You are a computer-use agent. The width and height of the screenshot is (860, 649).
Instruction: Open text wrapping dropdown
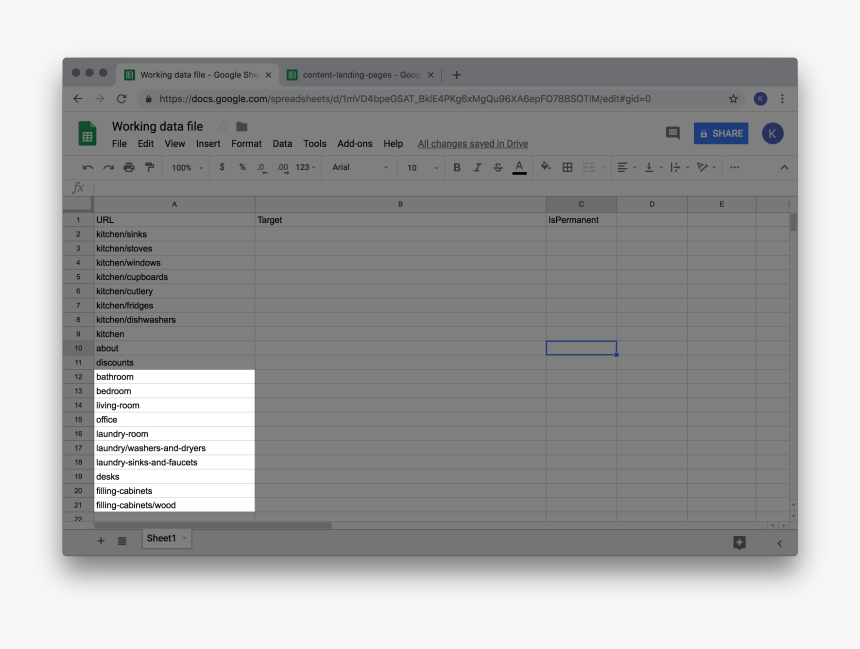678,167
